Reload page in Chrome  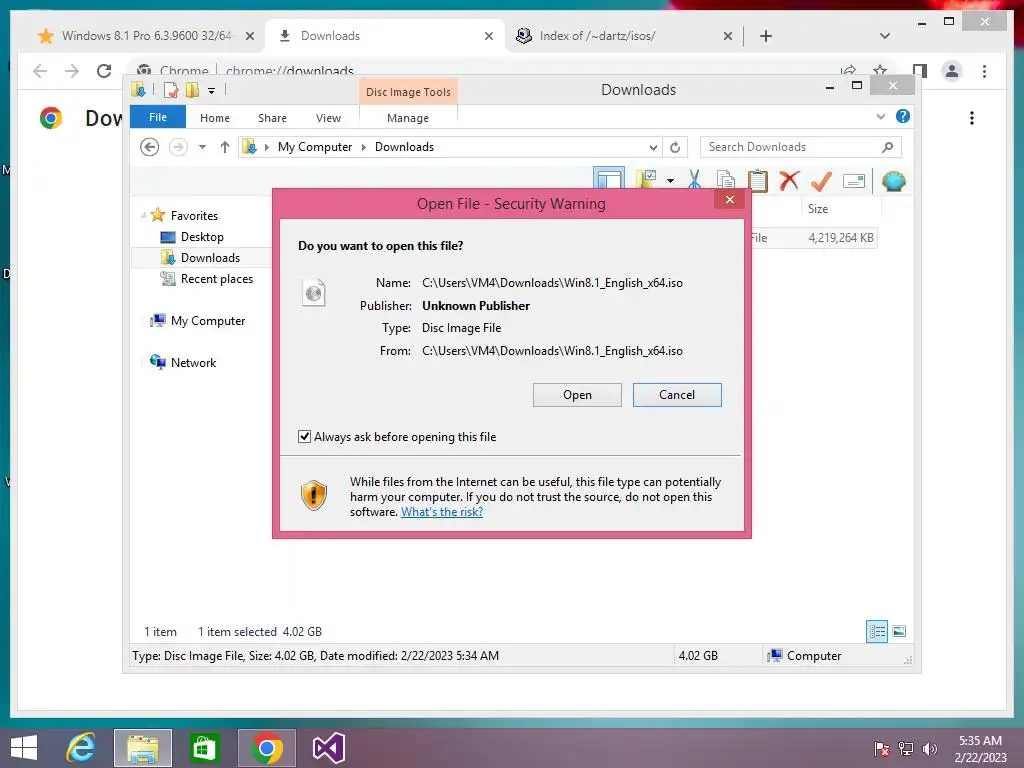[104, 71]
